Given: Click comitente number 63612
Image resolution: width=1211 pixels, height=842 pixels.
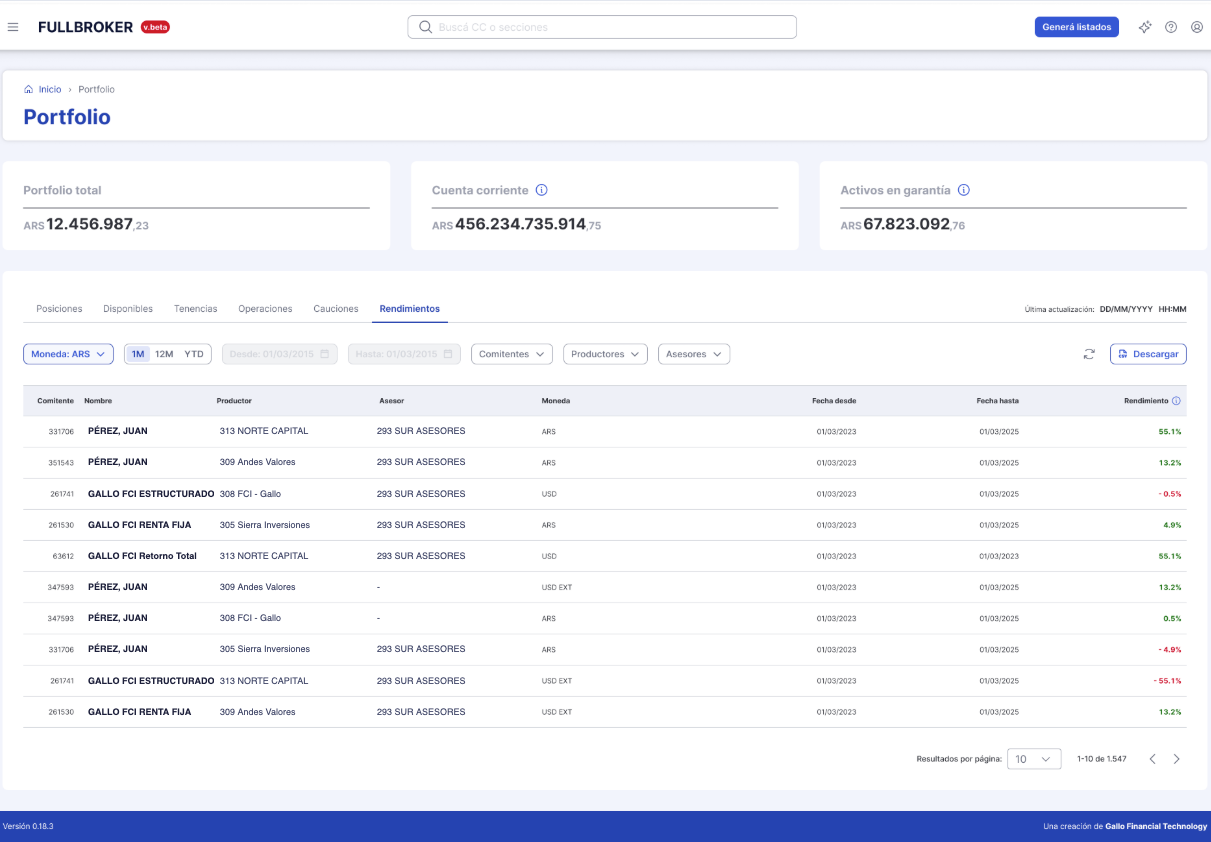Looking at the screenshot, I should 63,556.
